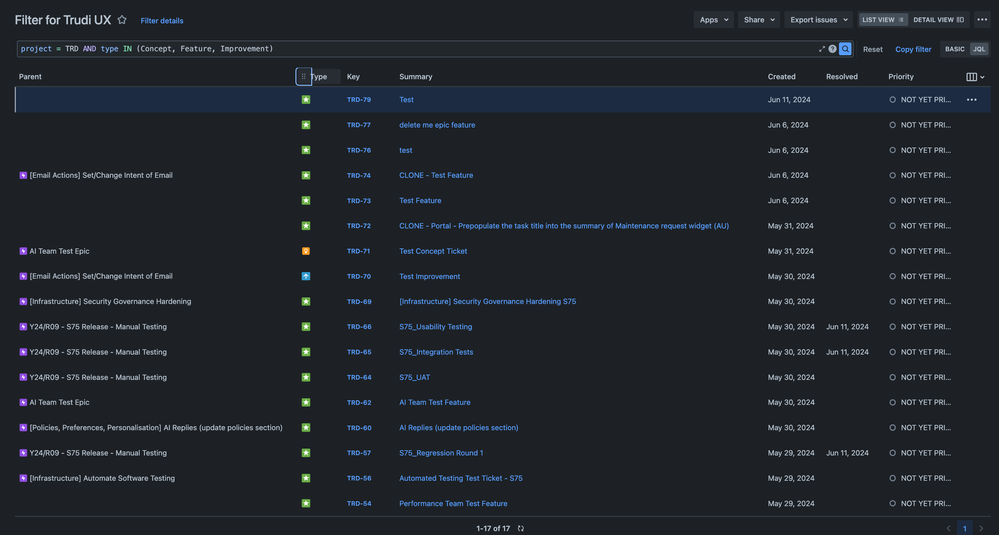Sort by the Parent column header
999x535 pixels.
pos(30,77)
